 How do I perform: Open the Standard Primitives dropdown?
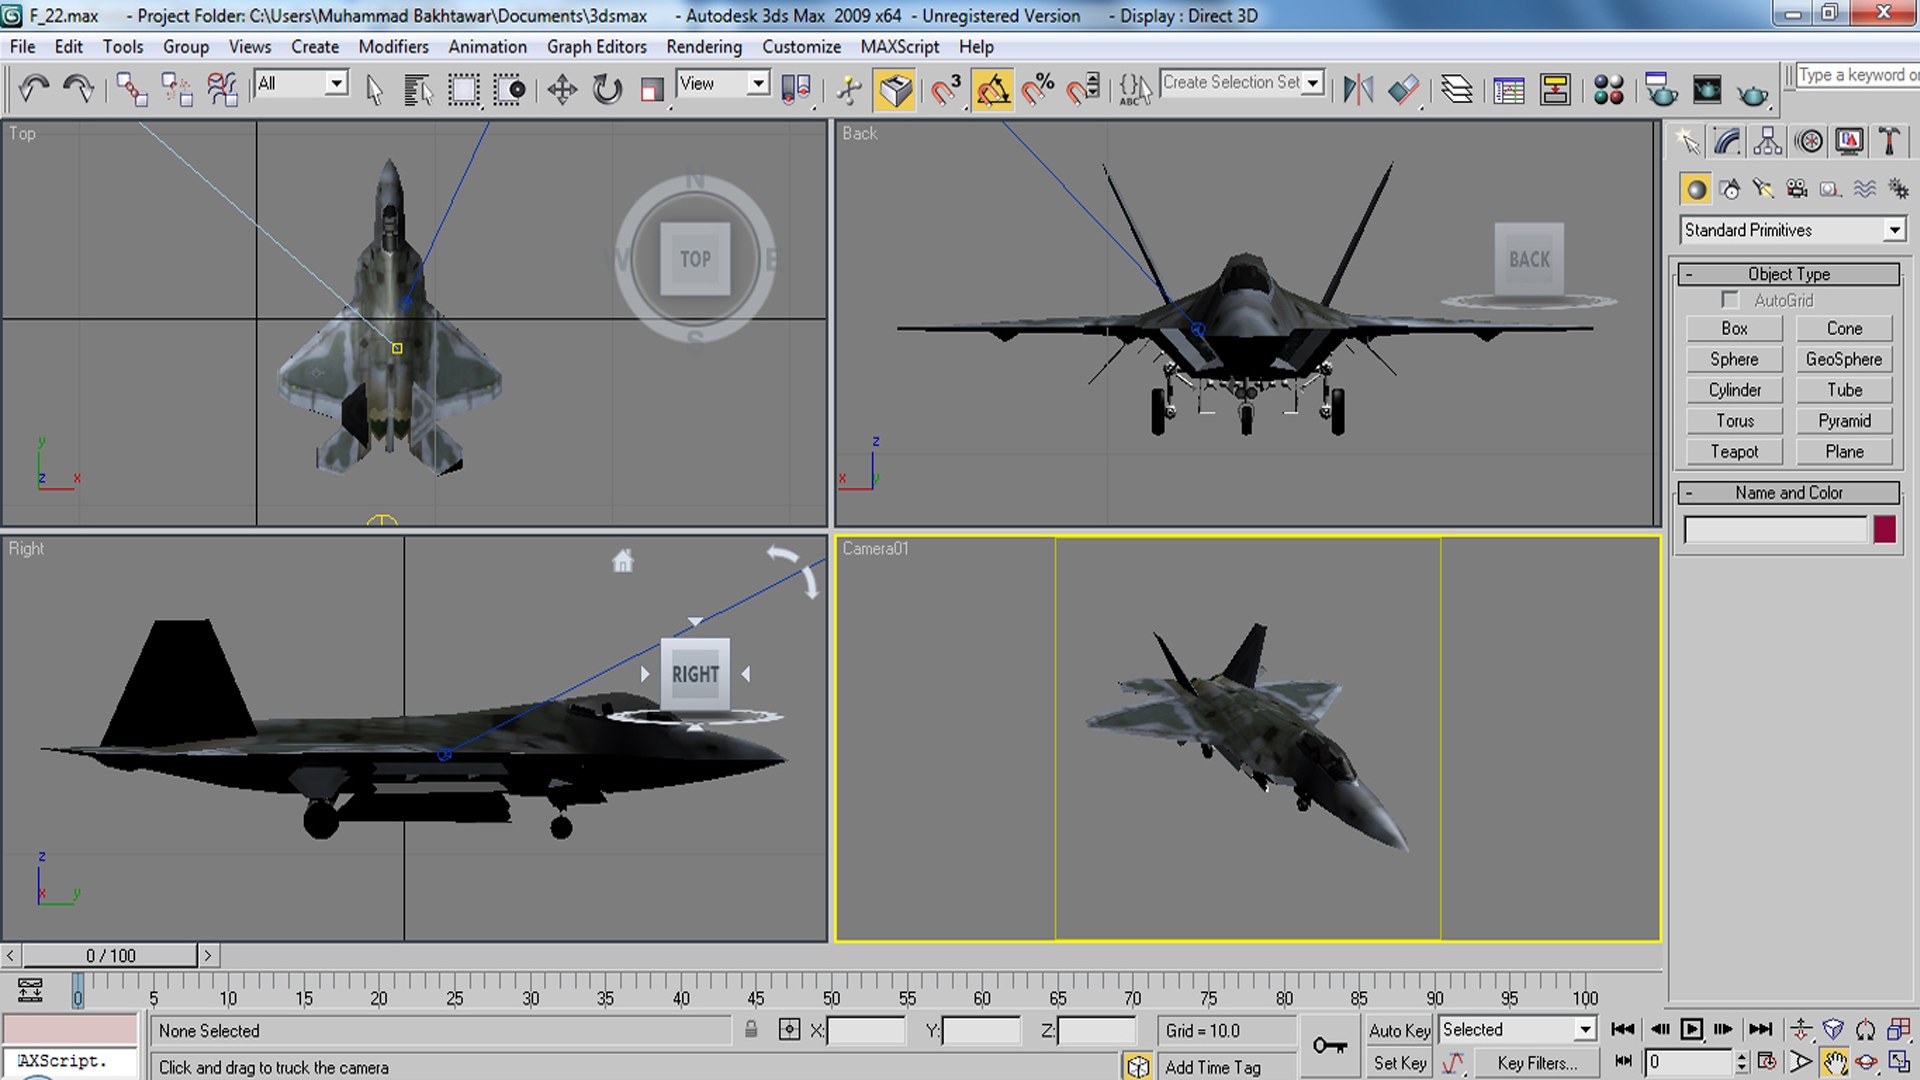(x=1793, y=230)
